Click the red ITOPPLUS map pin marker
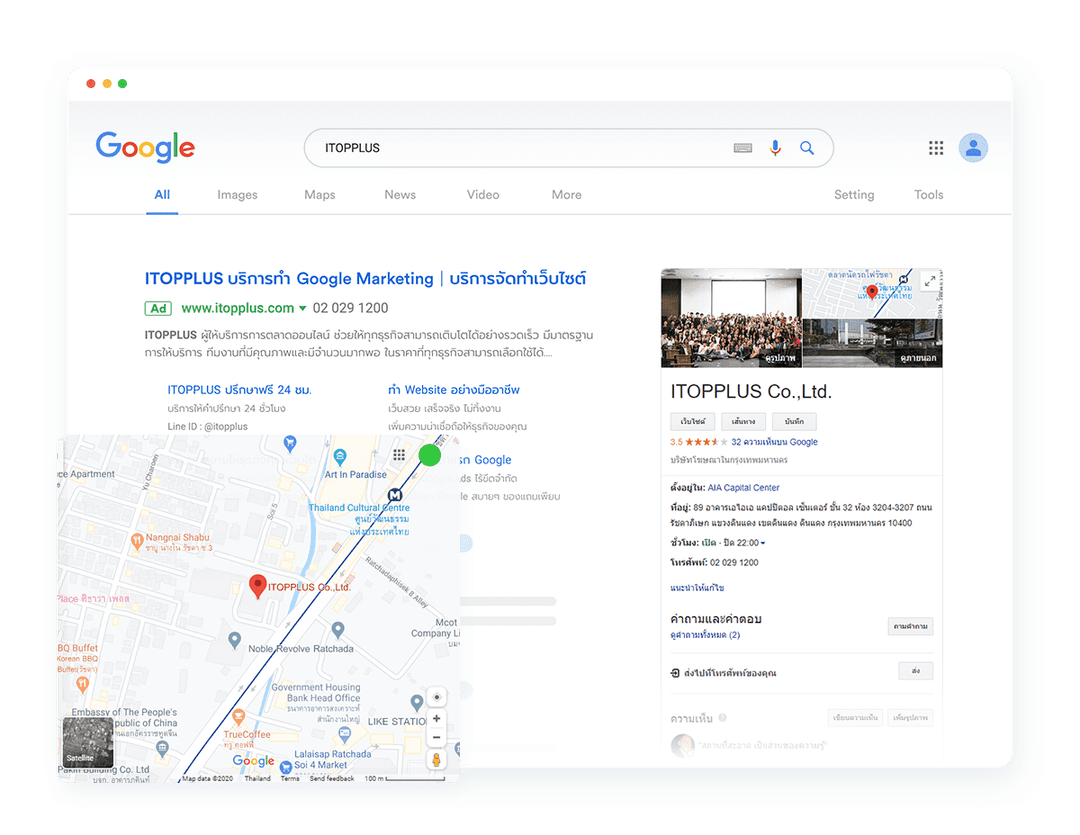This screenshot has height=835, width=1080. 257,586
